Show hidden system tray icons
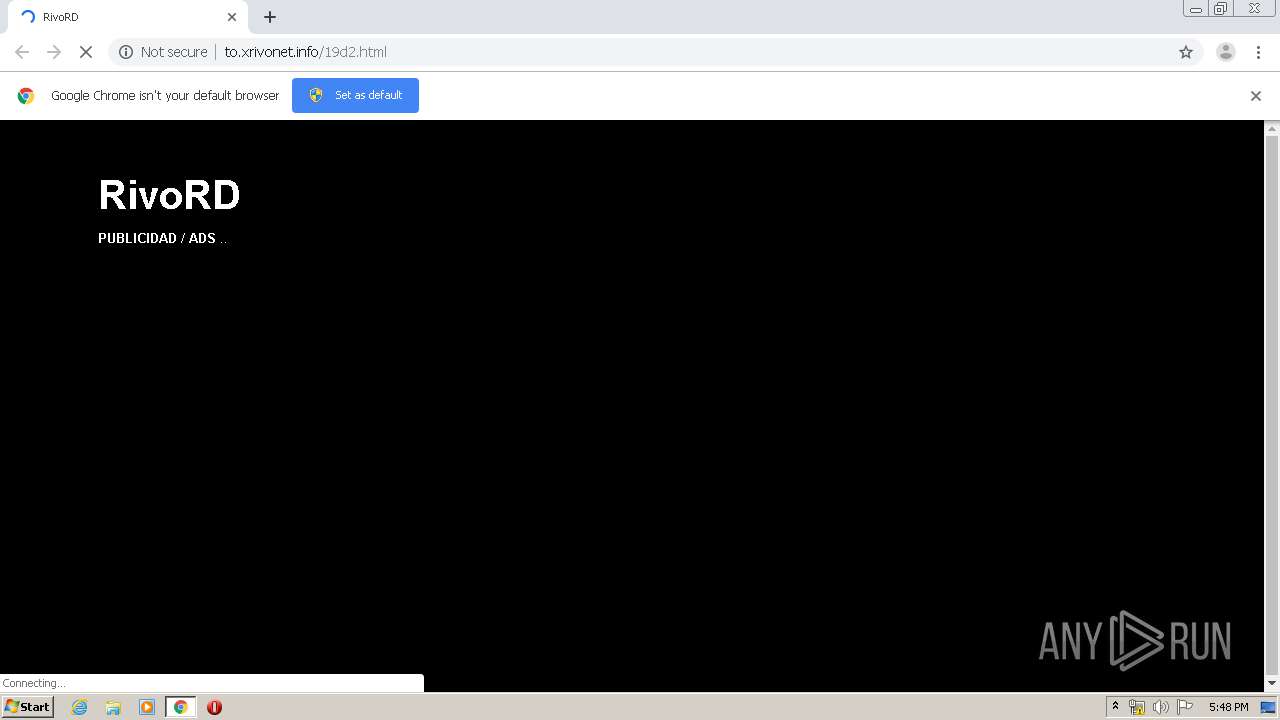The height and width of the screenshot is (720, 1280). click(x=1115, y=707)
